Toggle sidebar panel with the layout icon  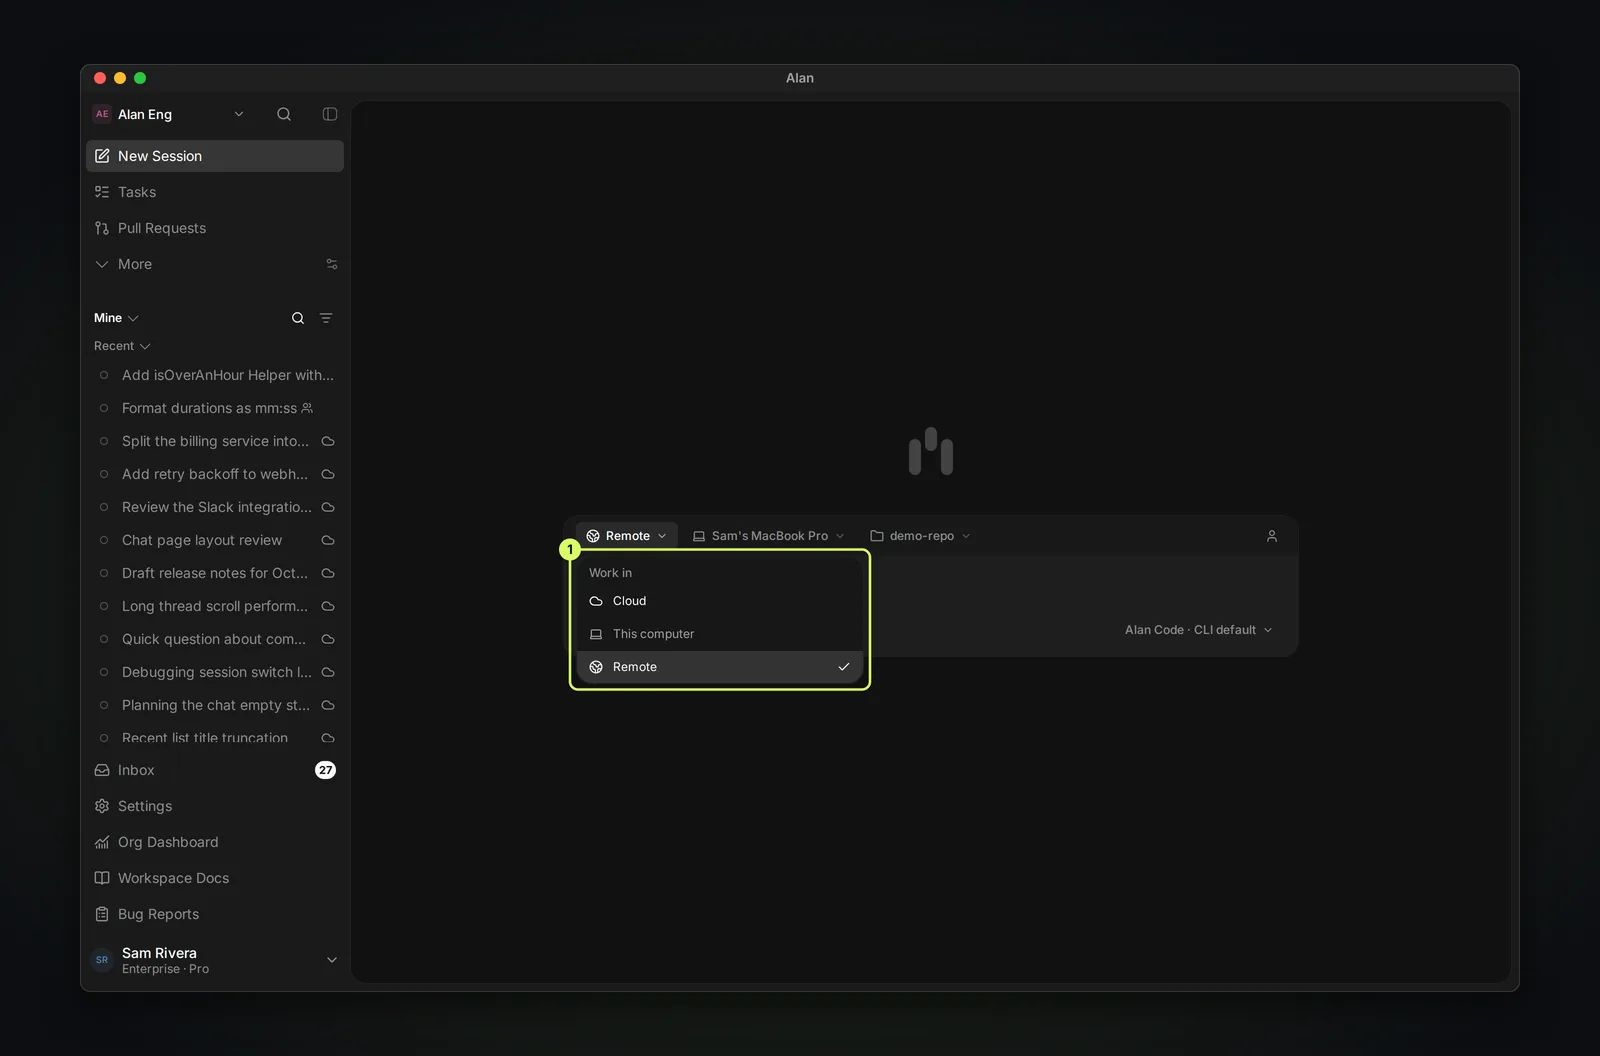pyautogui.click(x=330, y=114)
